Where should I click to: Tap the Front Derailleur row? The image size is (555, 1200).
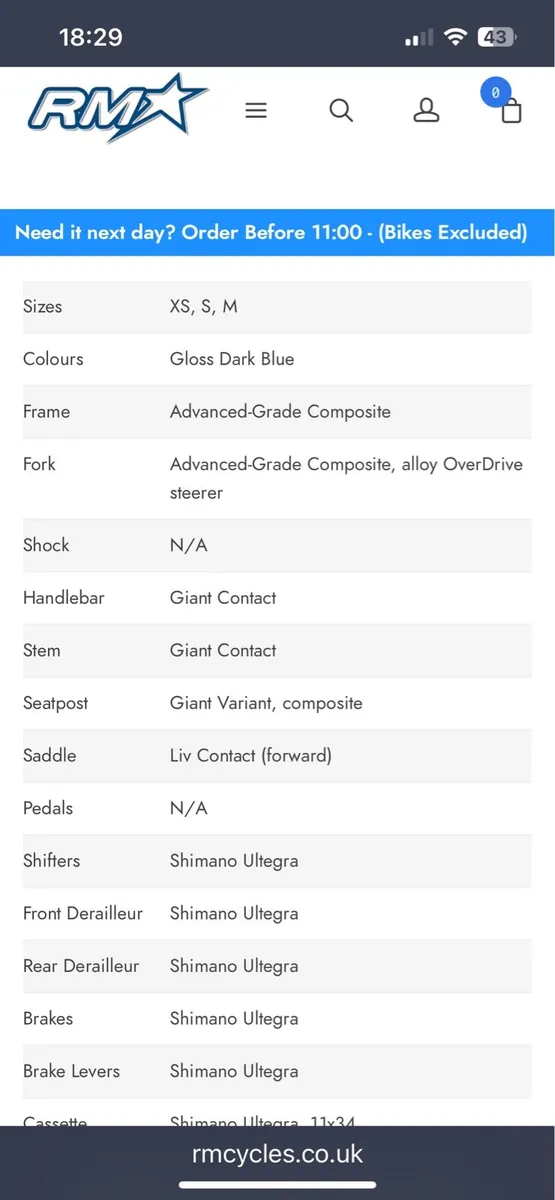coord(277,913)
